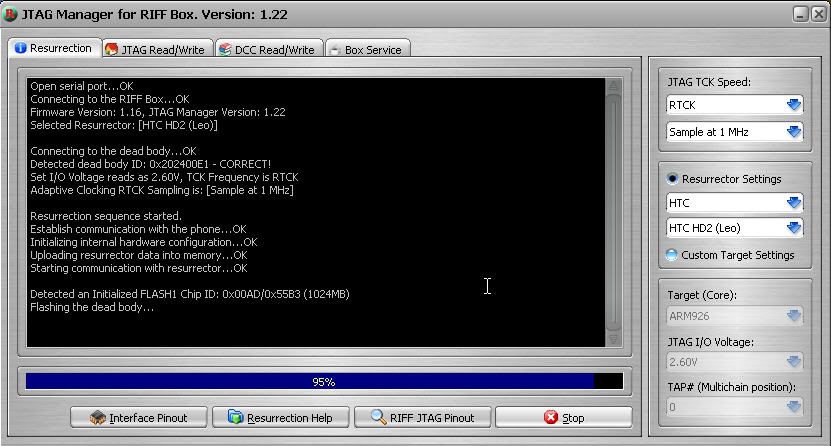Open the DCC Read/Write tab
Viewport: 831px width, 446px height.
pos(270,49)
